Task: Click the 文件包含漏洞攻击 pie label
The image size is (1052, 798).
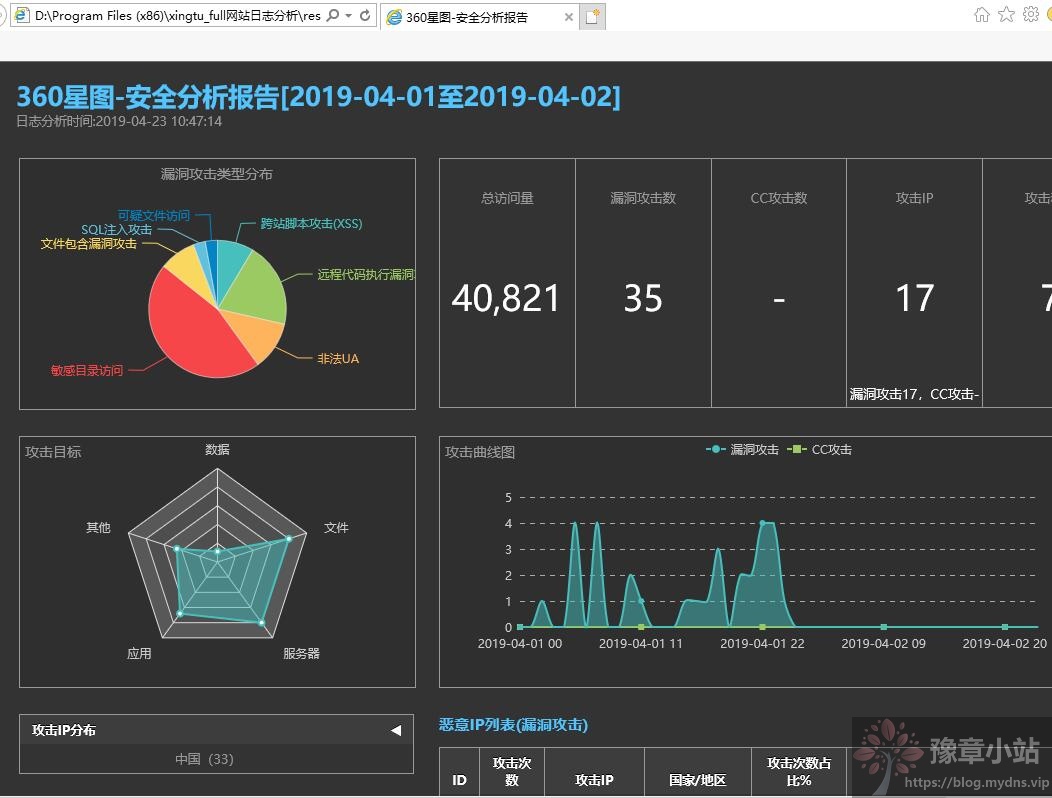Action: point(89,244)
